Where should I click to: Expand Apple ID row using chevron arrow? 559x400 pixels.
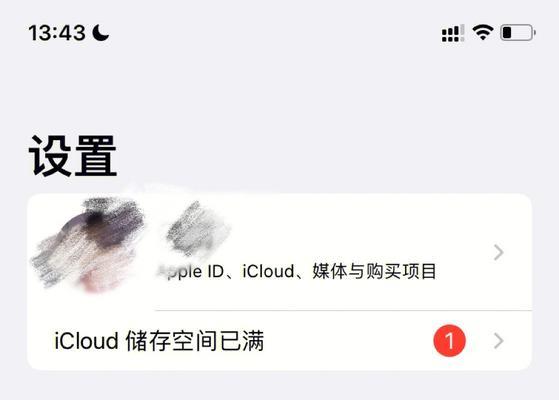[499, 252]
